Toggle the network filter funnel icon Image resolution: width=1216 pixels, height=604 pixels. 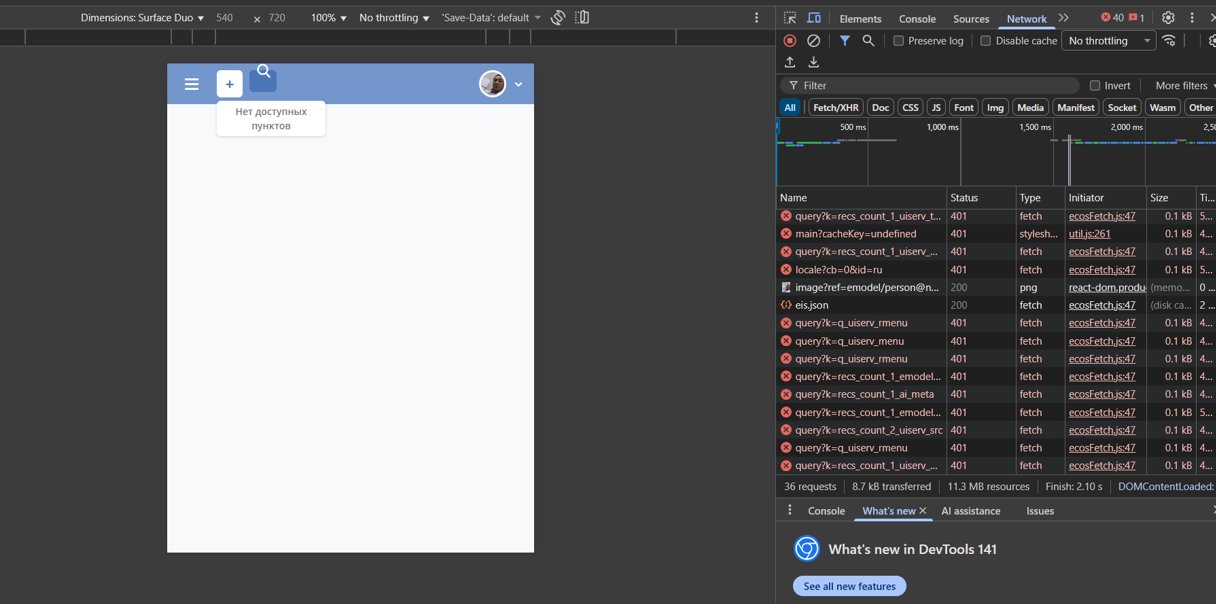844,41
